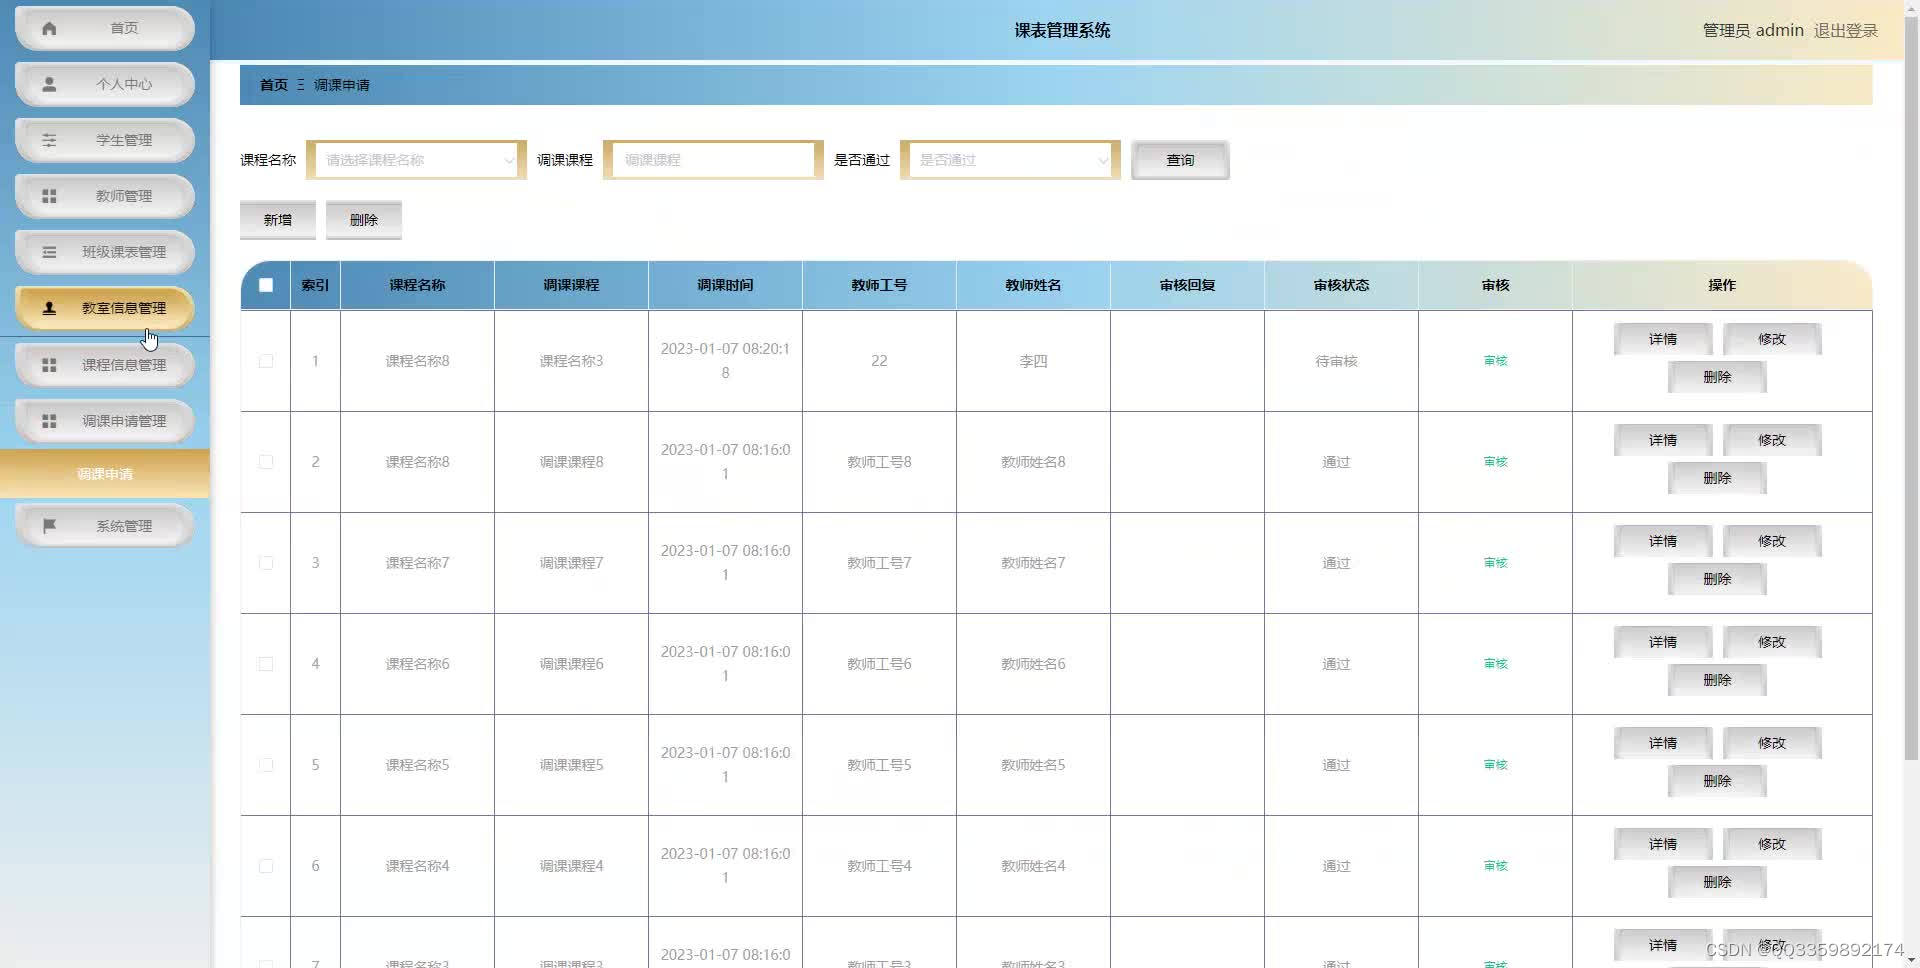
Task: Collapse the 调课申请管理 menu
Action: (105, 421)
